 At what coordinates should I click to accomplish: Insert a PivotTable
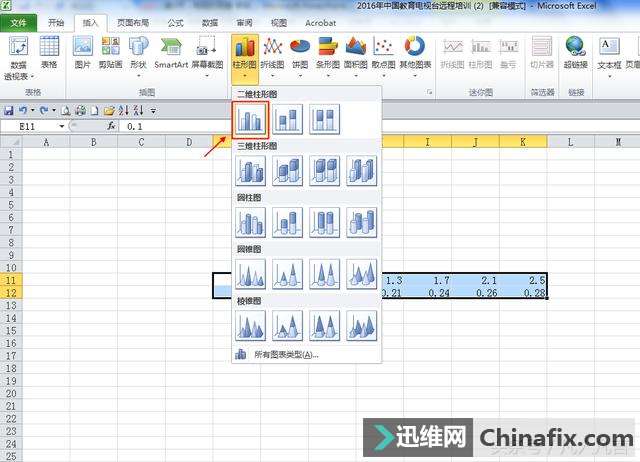[x=19, y=58]
